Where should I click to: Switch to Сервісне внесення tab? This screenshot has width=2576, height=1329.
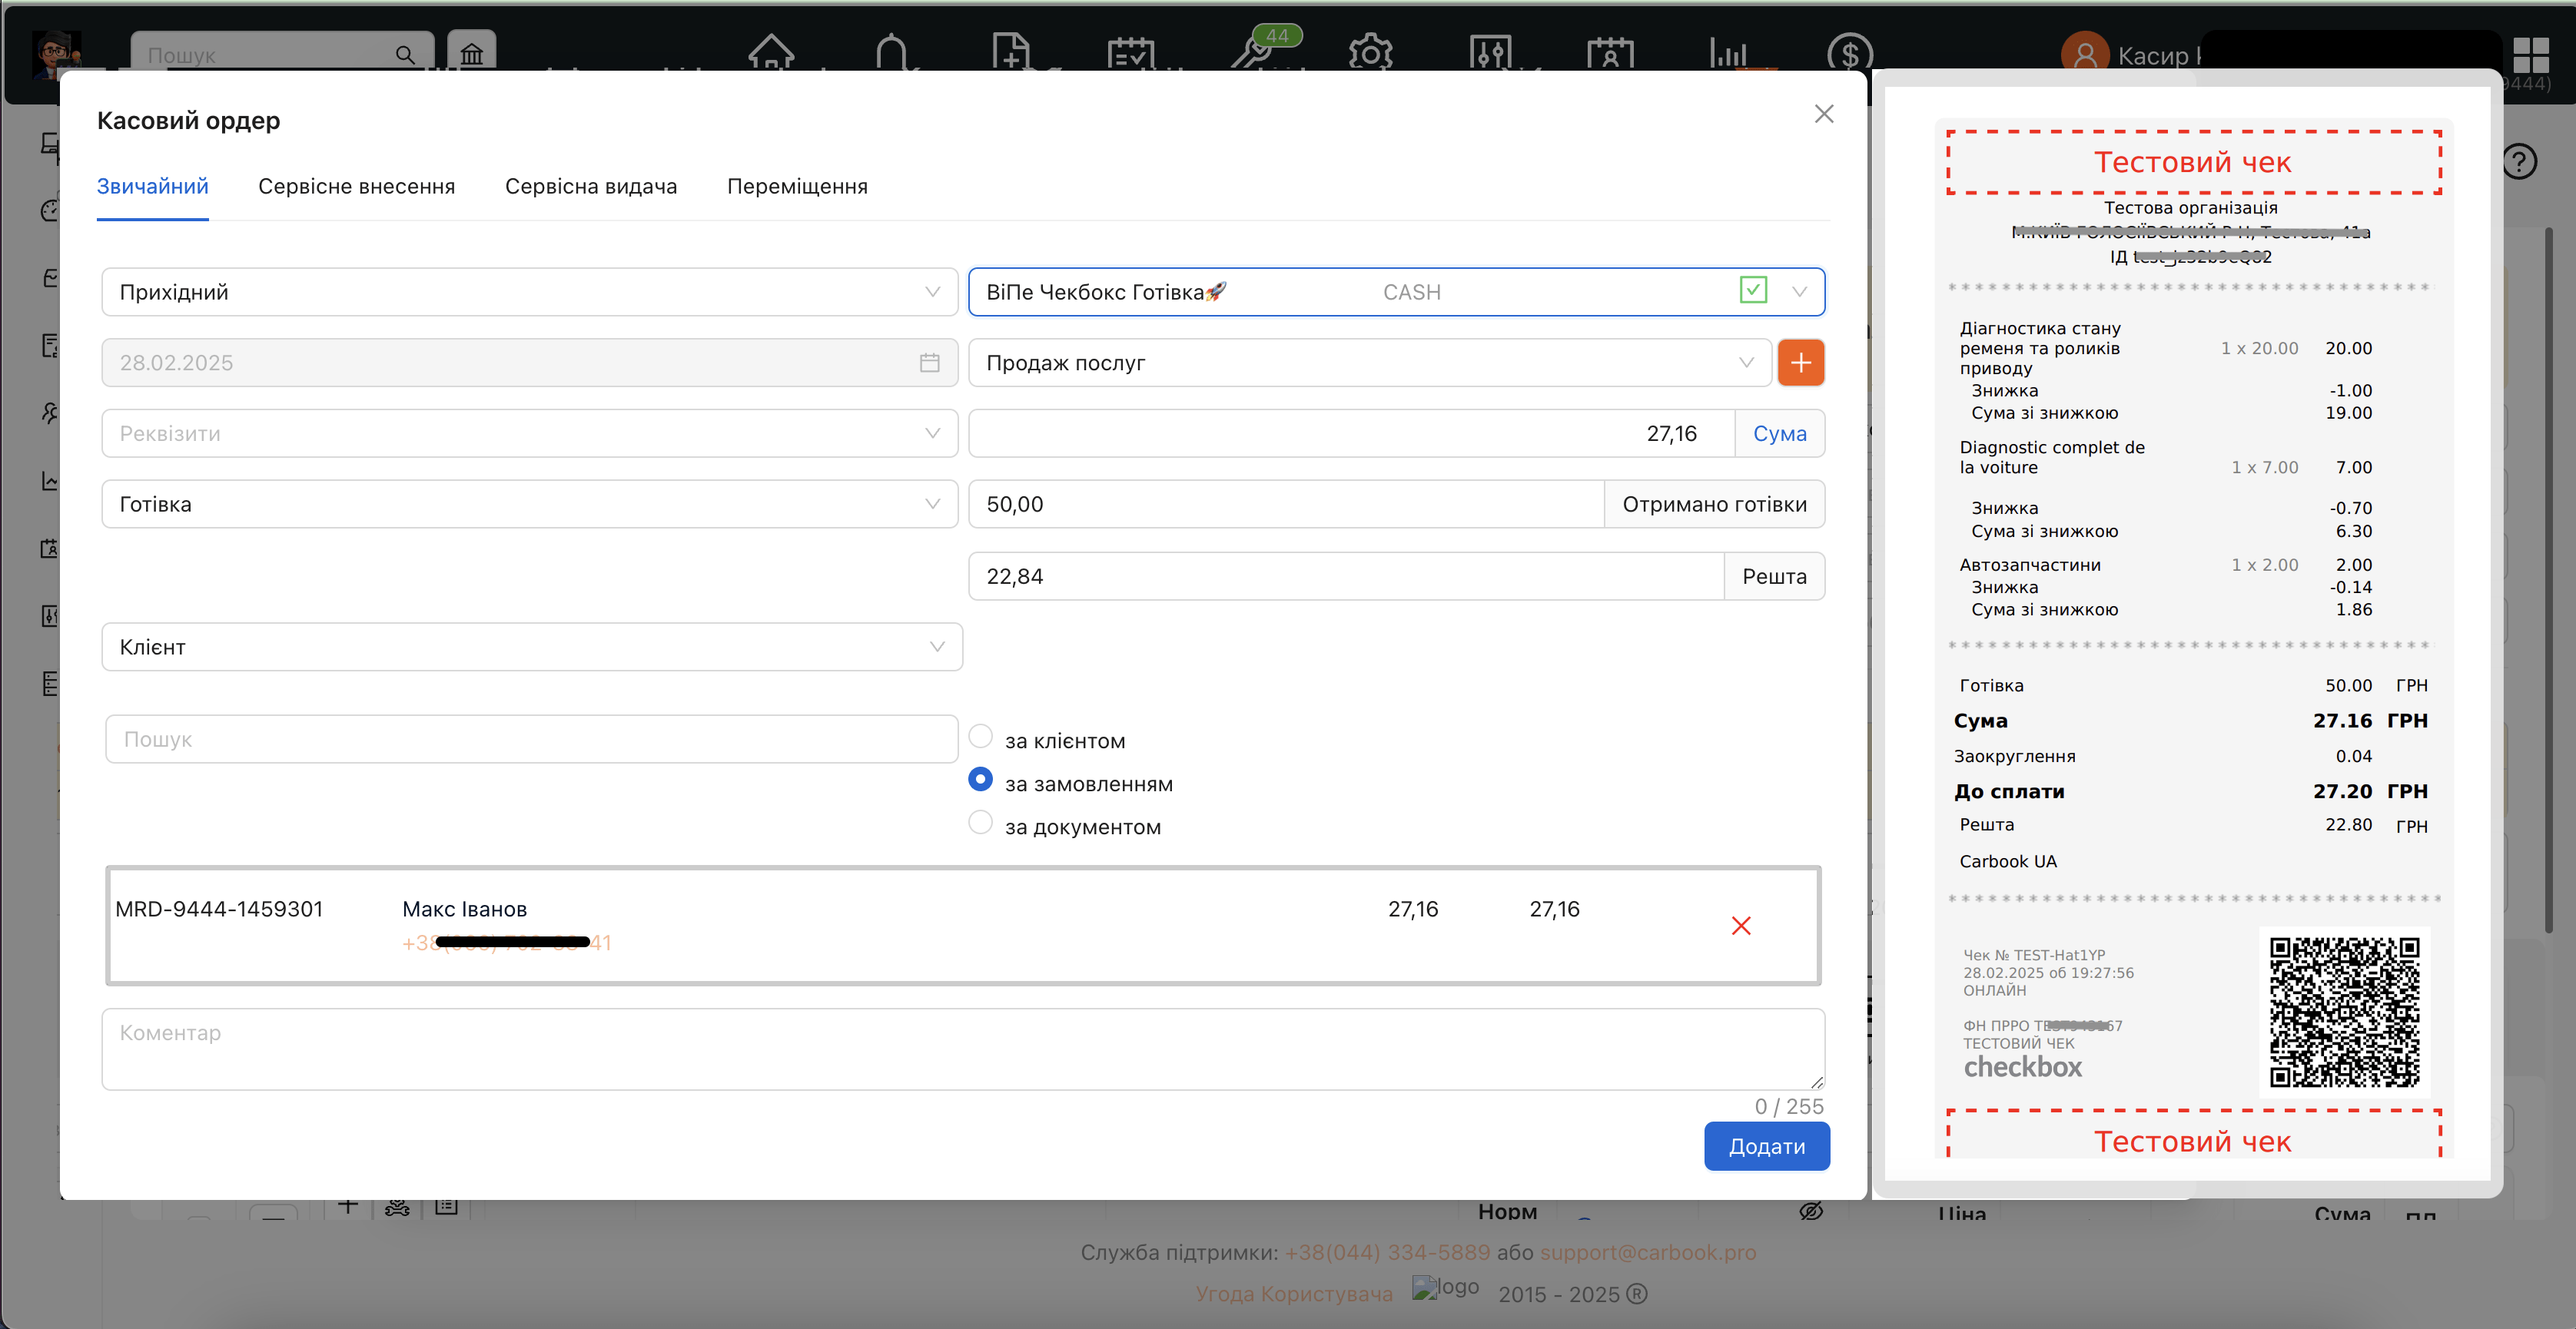pos(356,186)
